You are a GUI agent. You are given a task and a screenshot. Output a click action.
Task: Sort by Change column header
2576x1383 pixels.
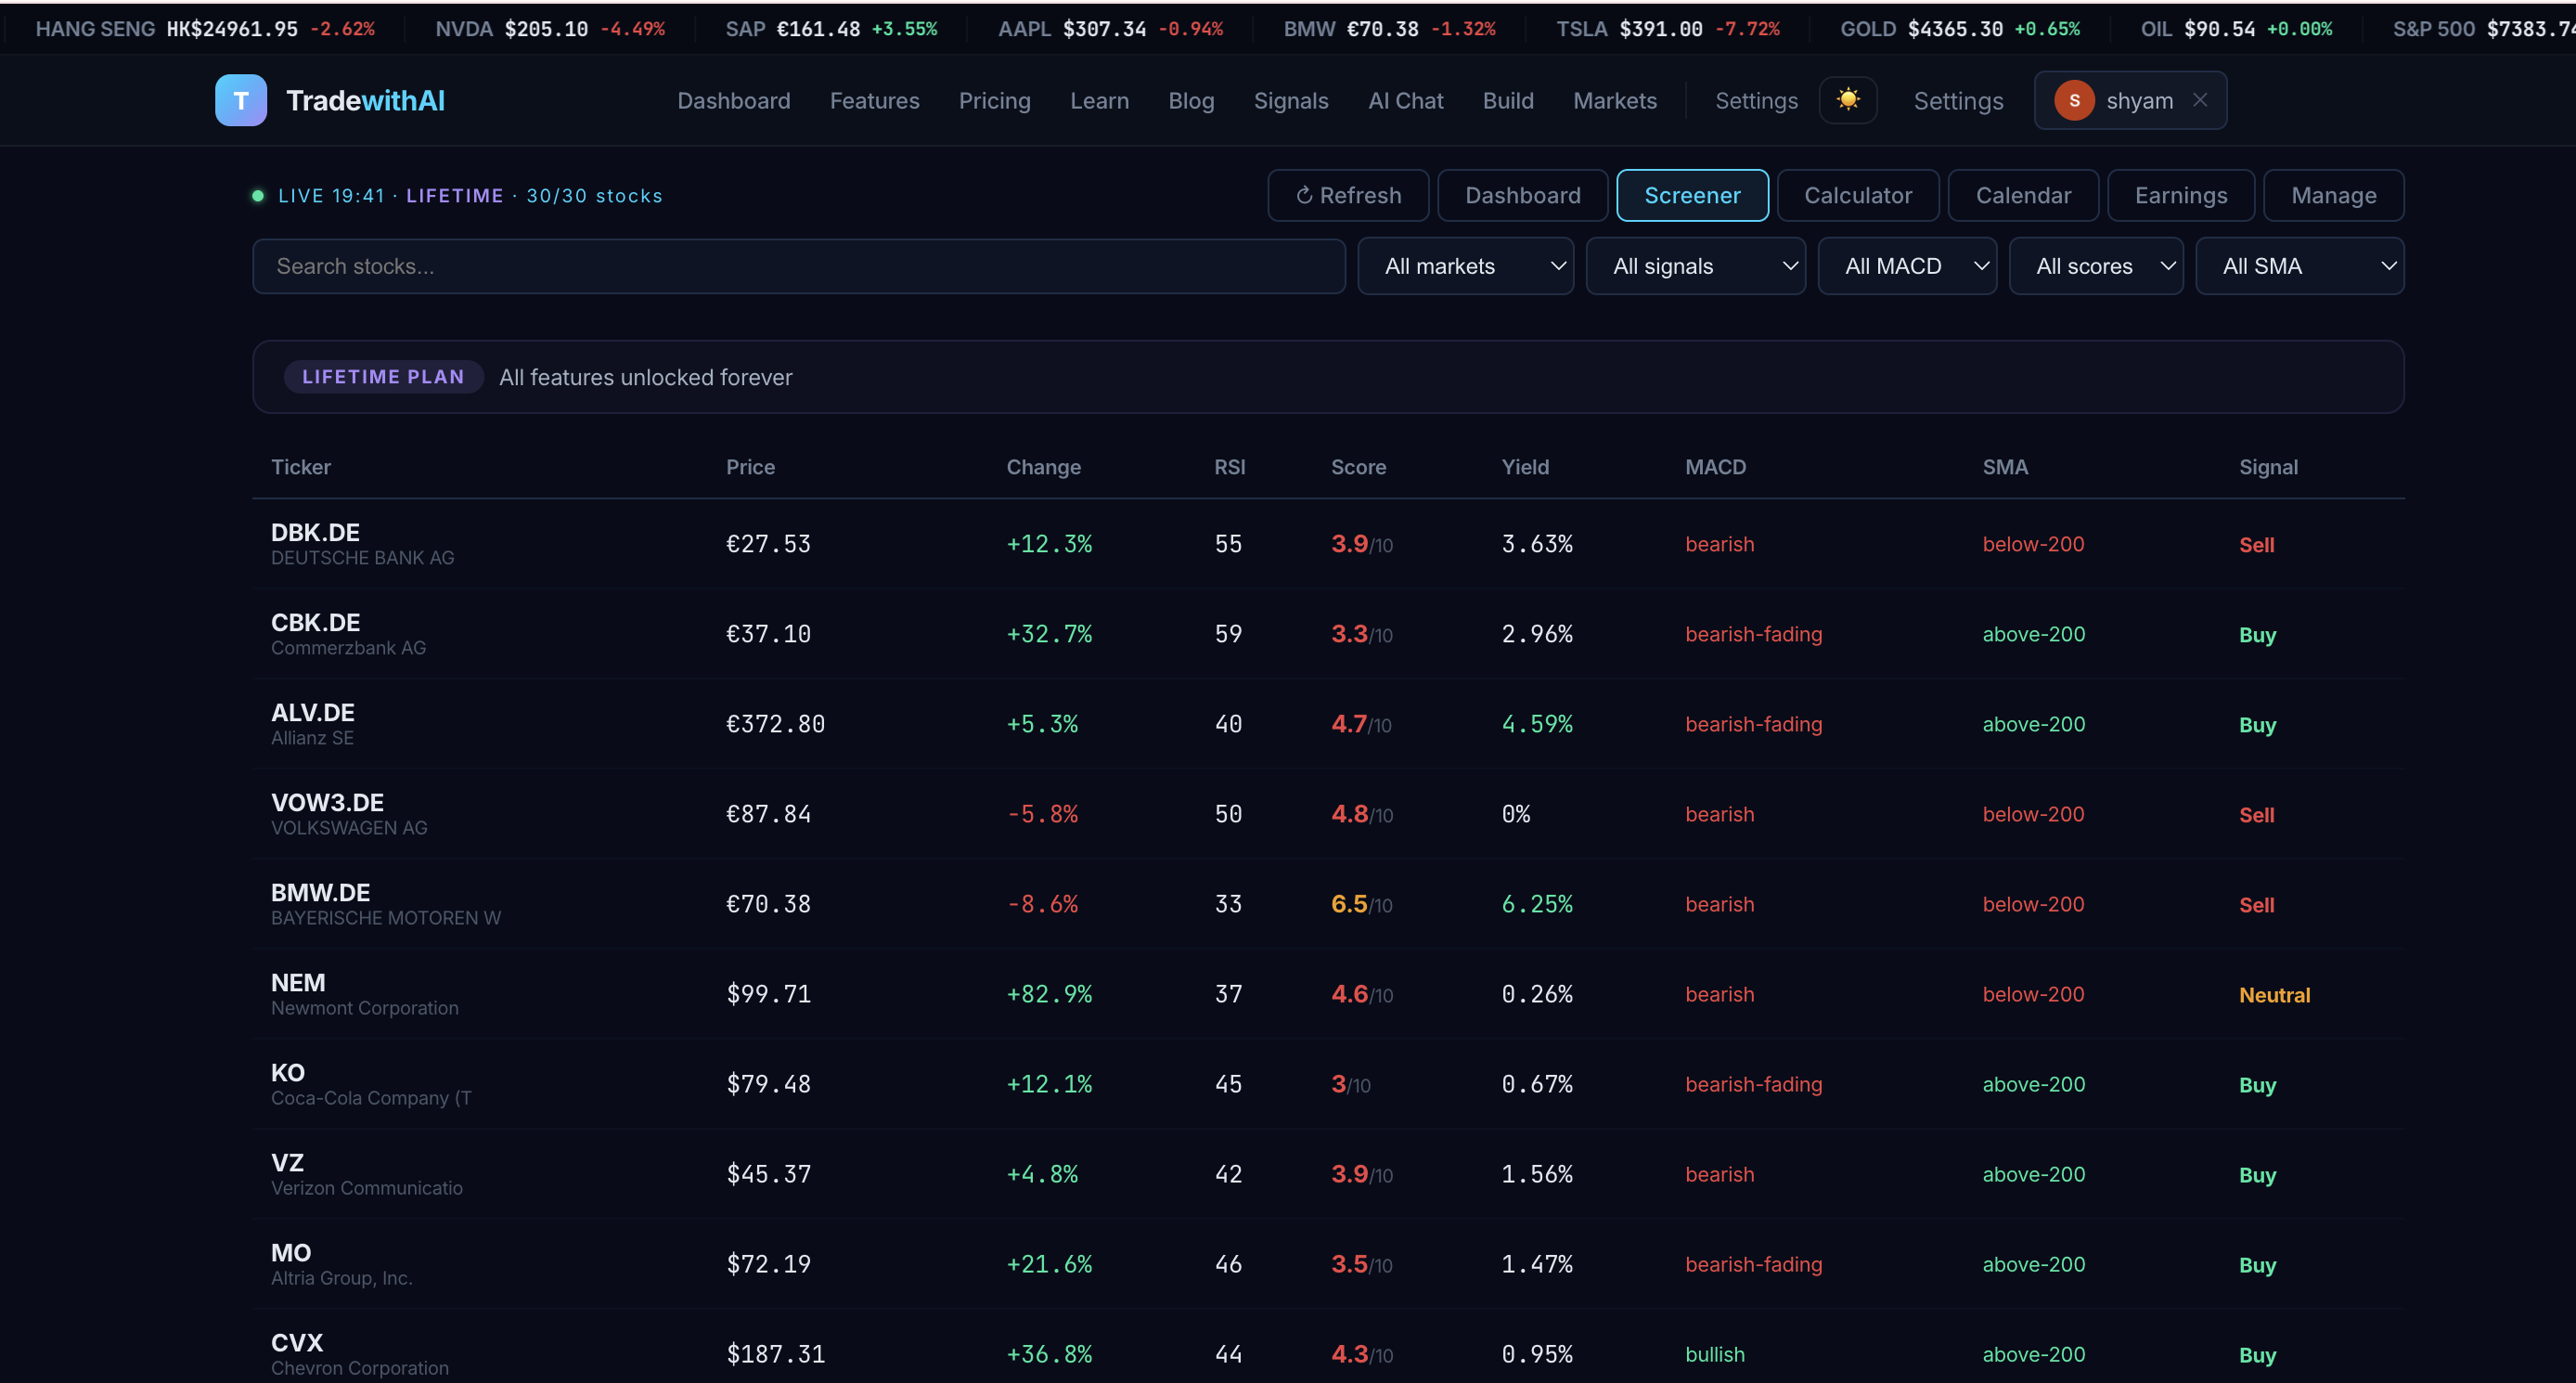(1043, 467)
